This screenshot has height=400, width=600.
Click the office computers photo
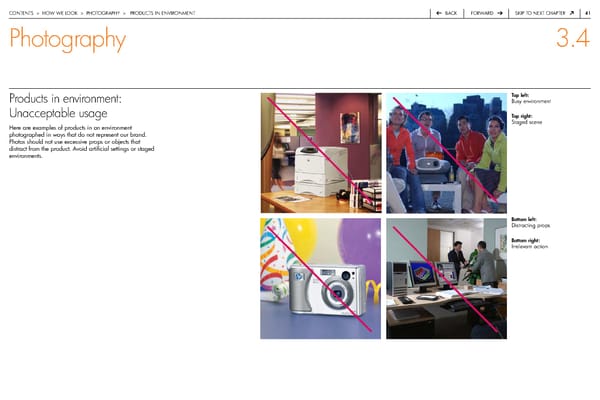coord(446,278)
